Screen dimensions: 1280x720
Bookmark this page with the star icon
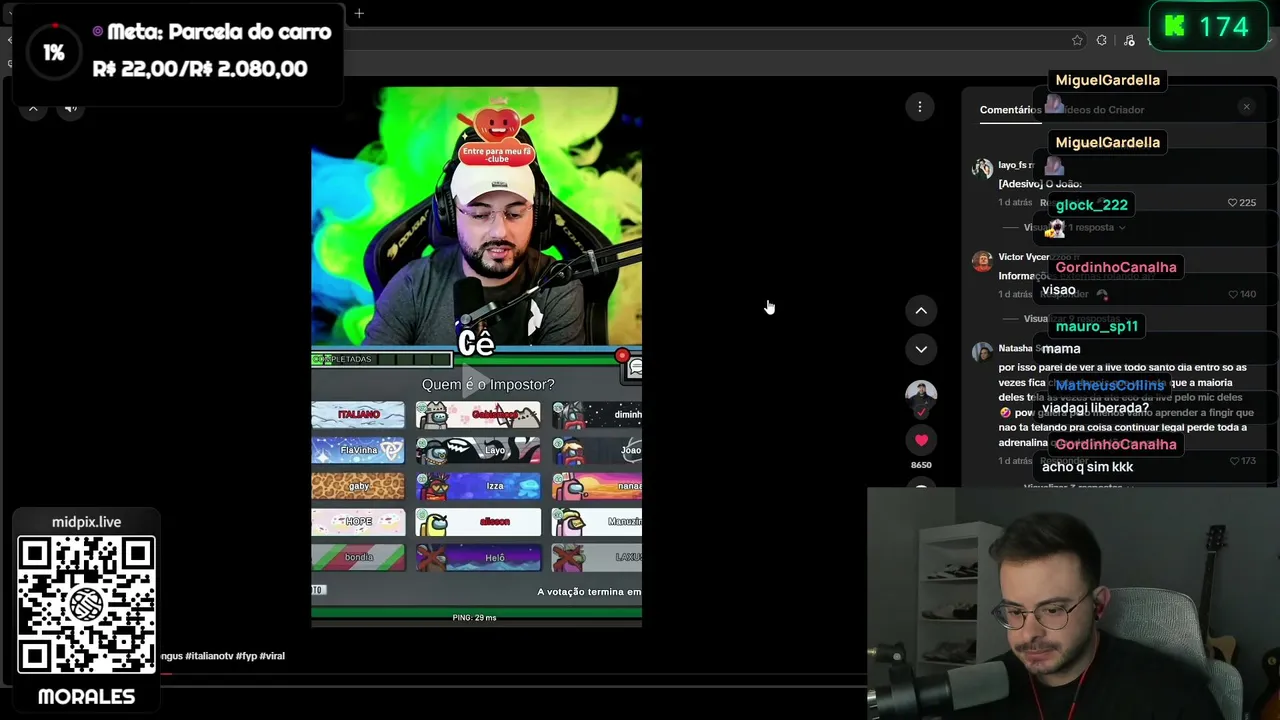click(x=1077, y=40)
